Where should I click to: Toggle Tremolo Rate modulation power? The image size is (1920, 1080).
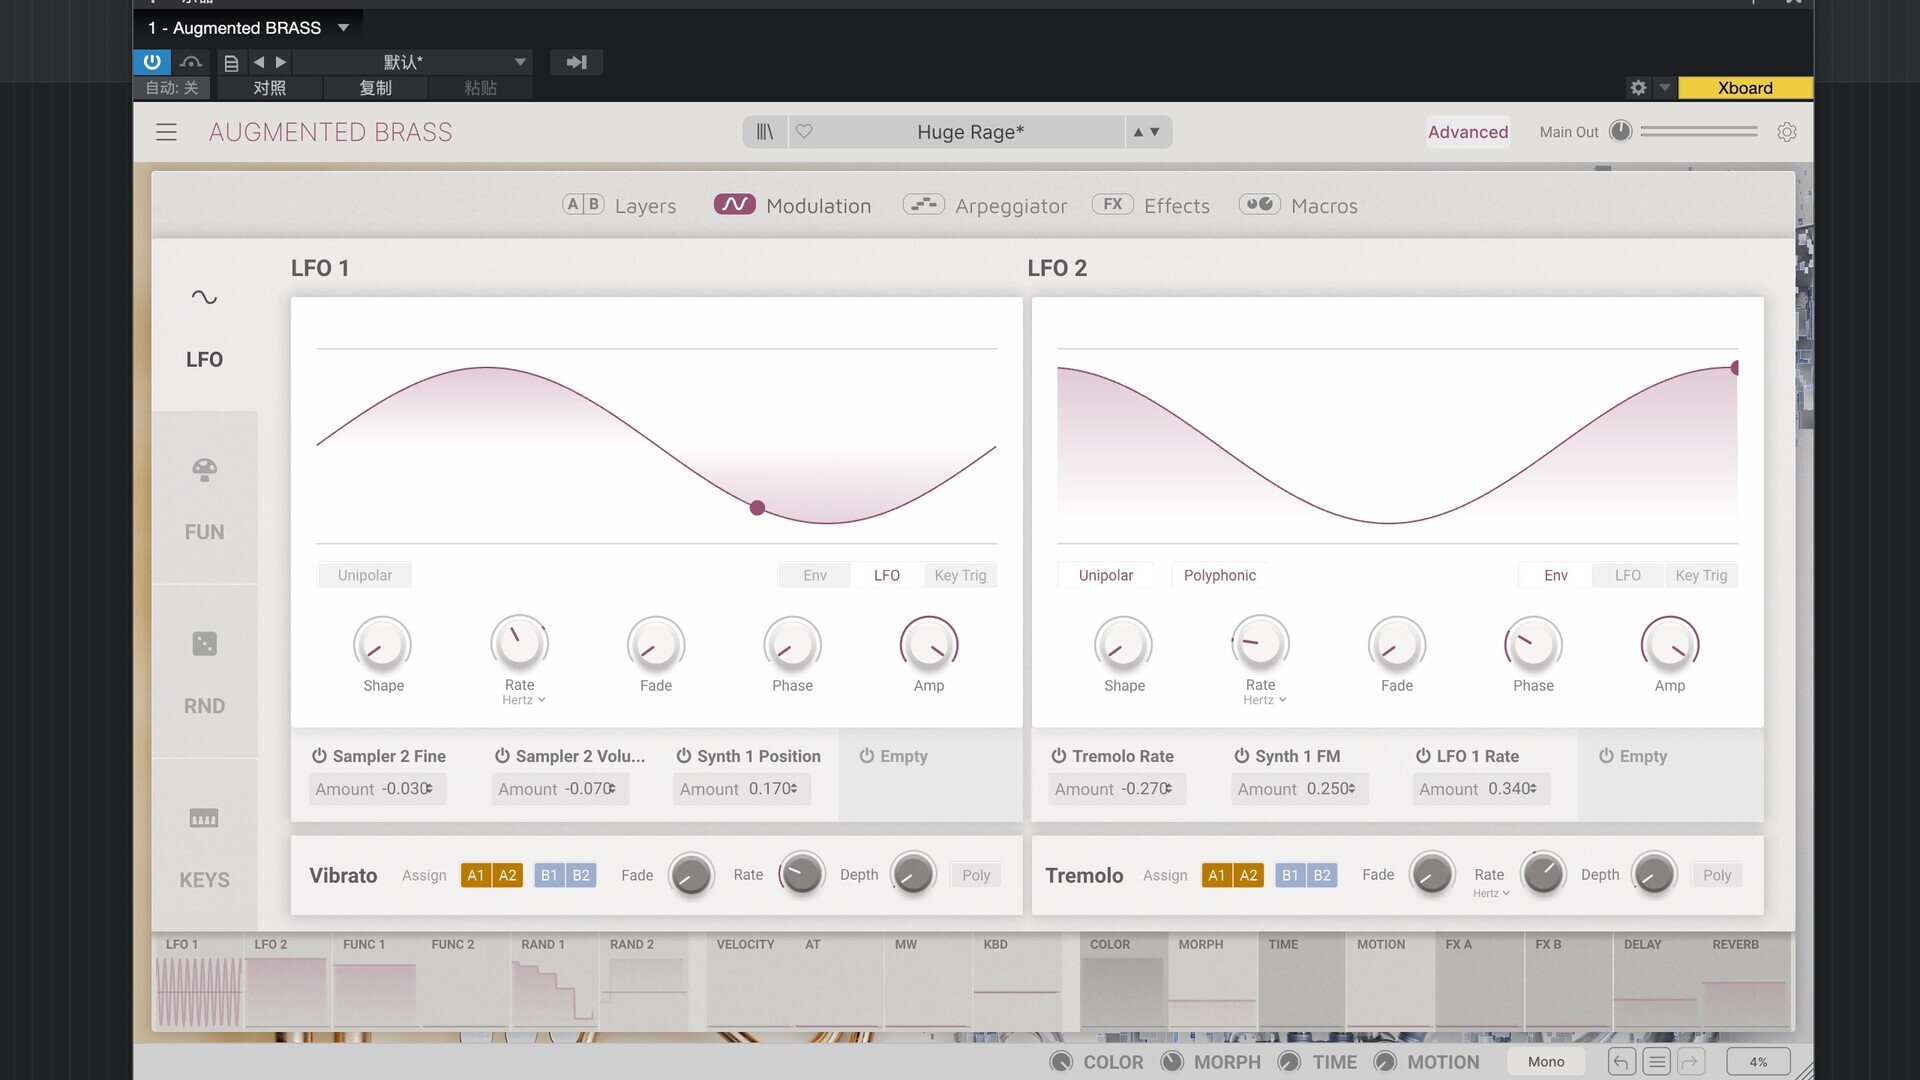[x=1059, y=756]
